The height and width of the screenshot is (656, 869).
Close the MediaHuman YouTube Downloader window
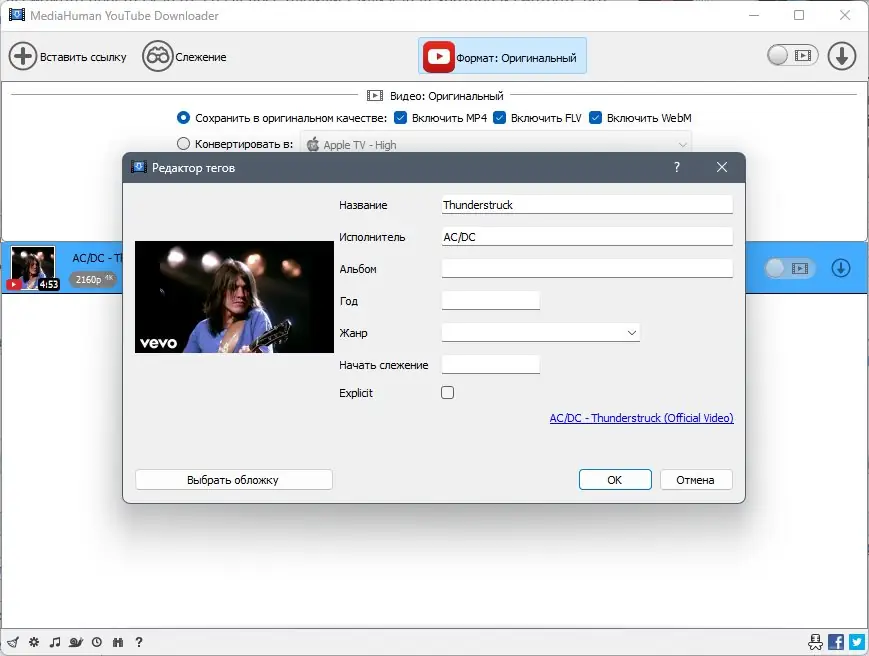tap(845, 15)
